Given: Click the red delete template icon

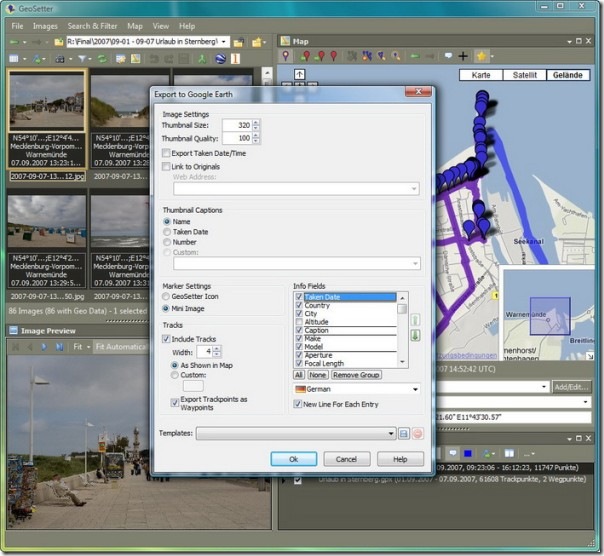Looking at the screenshot, I should click(x=418, y=433).
